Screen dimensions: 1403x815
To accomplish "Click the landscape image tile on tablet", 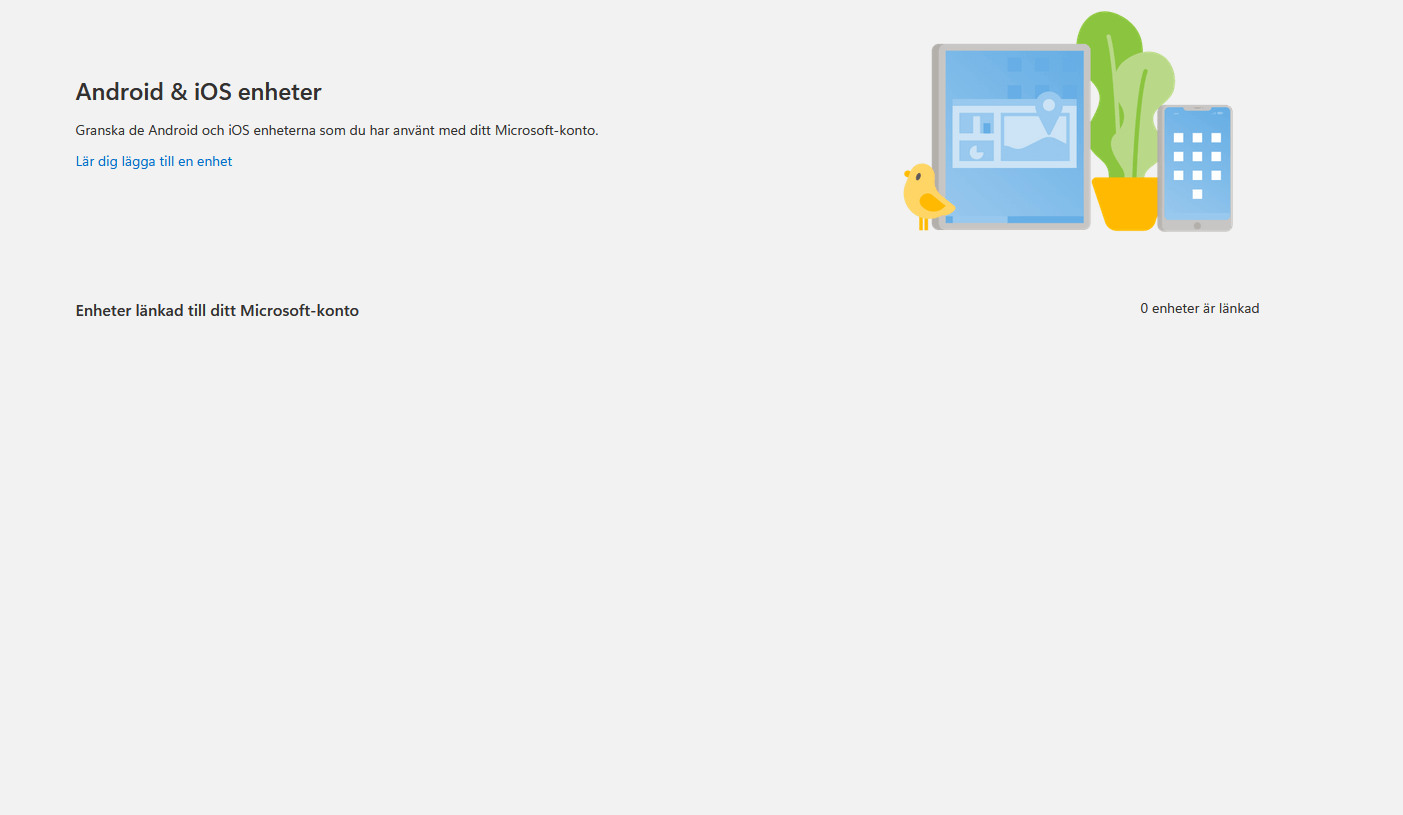I will (x=1035, y=138).
